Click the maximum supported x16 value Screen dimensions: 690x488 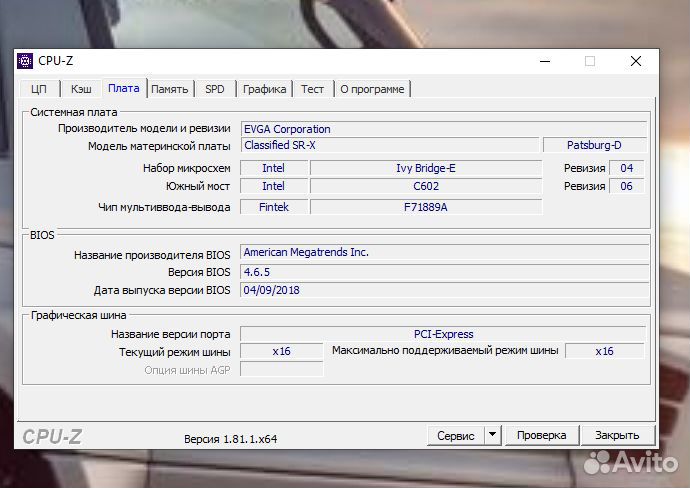tap(605, 351)
